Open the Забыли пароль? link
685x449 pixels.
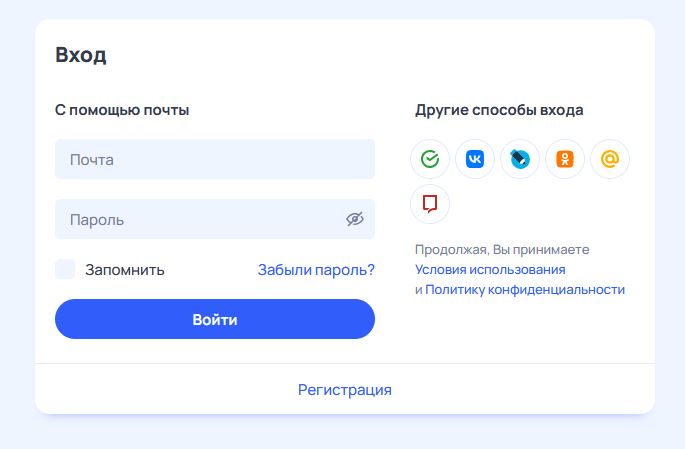point(316,269)
